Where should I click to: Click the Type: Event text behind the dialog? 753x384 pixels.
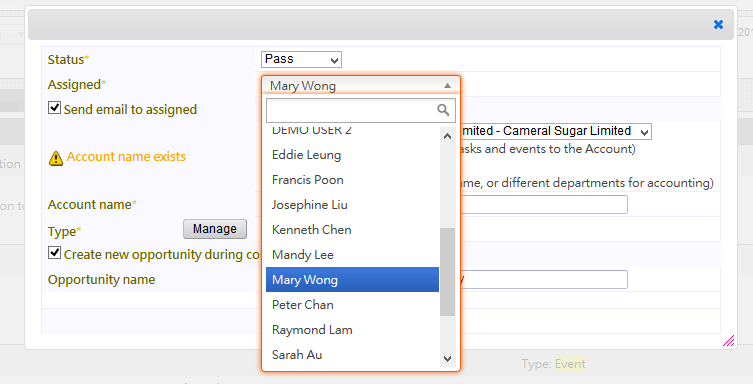tap(554, 364)
